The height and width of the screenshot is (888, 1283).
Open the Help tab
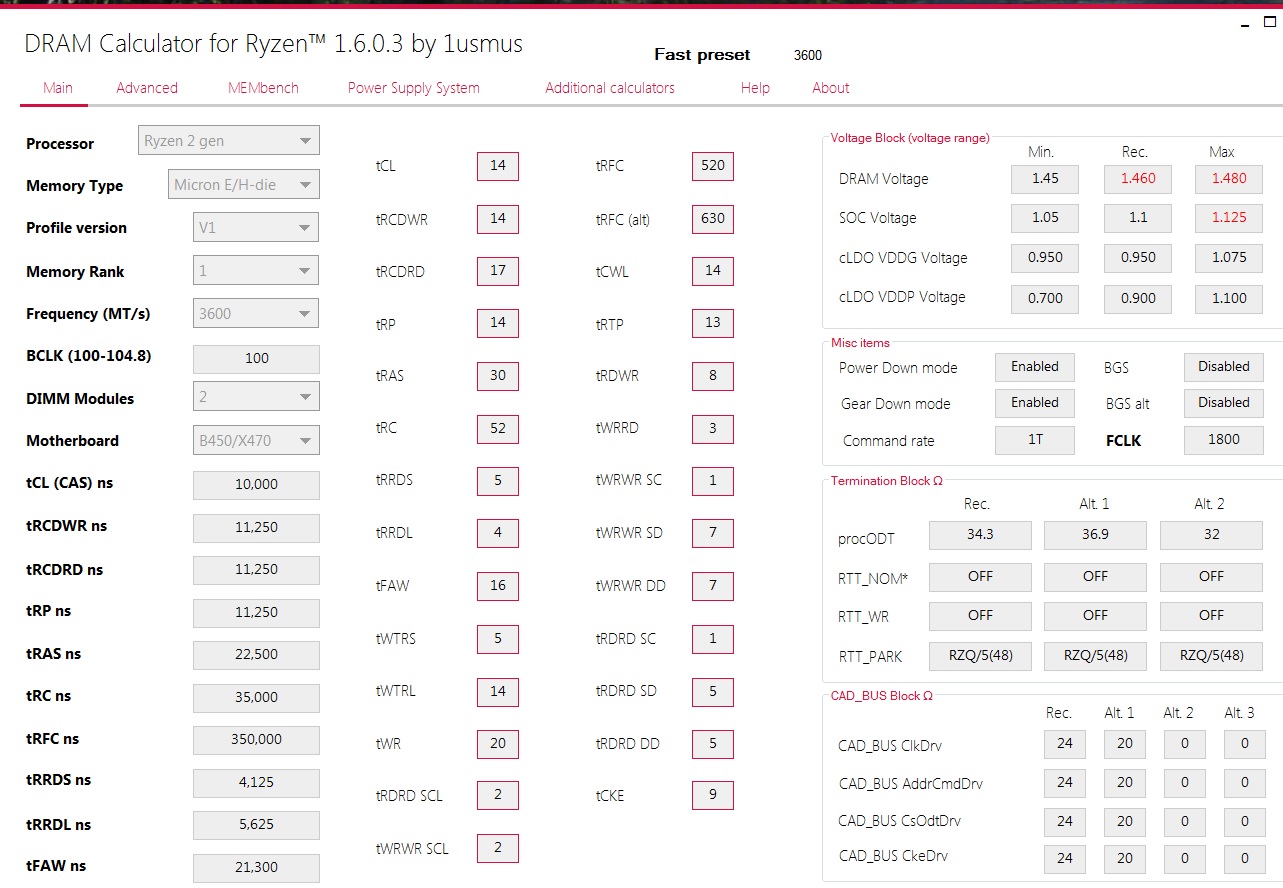click(755, 88)
